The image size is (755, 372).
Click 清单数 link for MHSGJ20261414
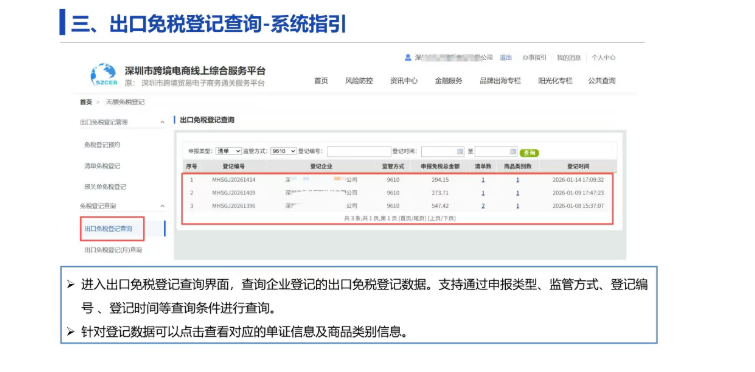[x=483, y=180]
